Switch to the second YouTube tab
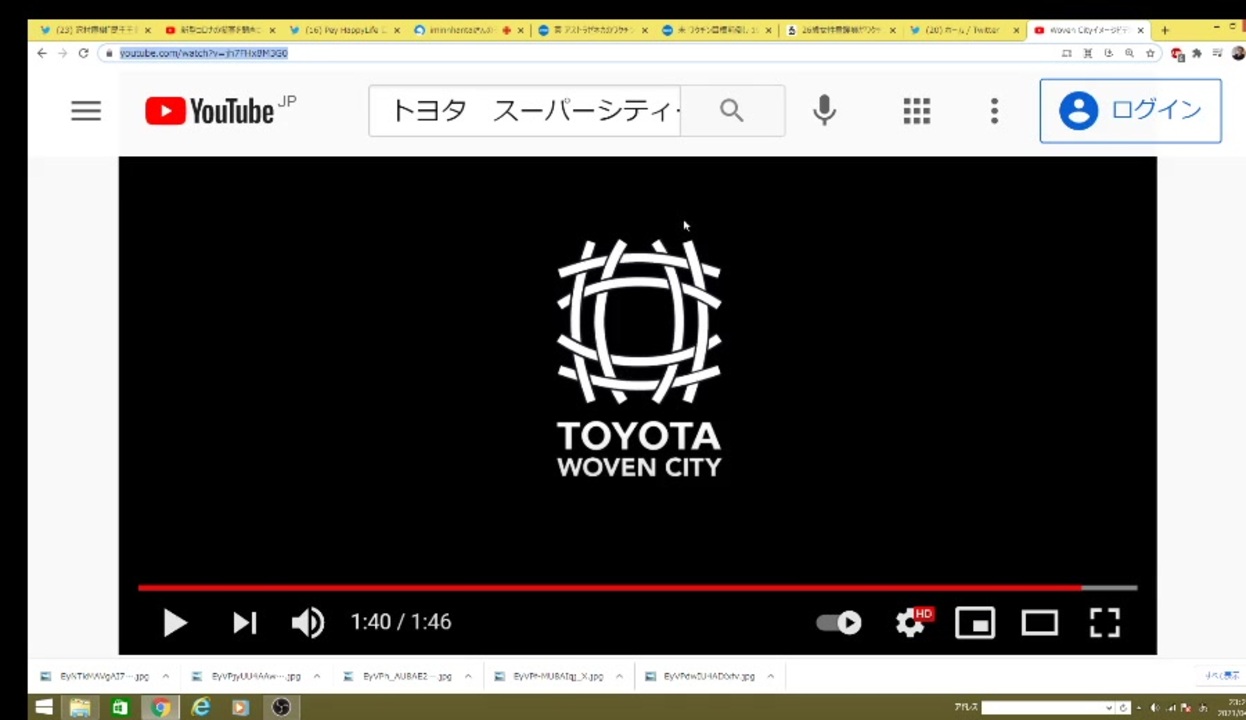The width and height of the screenshot is (1246, 720). 219,30
